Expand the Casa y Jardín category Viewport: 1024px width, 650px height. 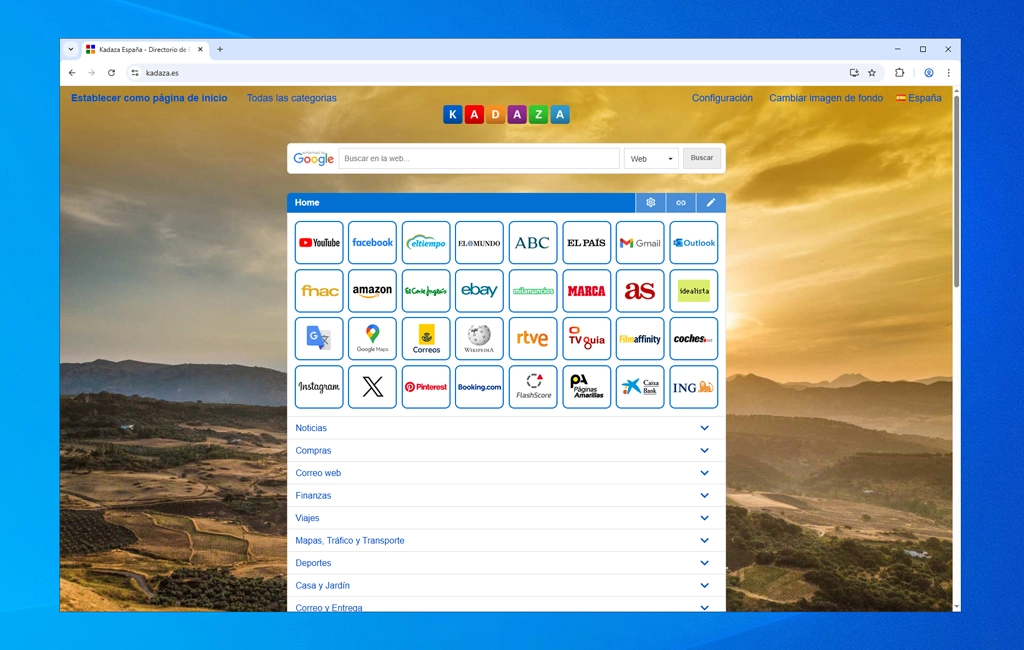coord(506,585)
